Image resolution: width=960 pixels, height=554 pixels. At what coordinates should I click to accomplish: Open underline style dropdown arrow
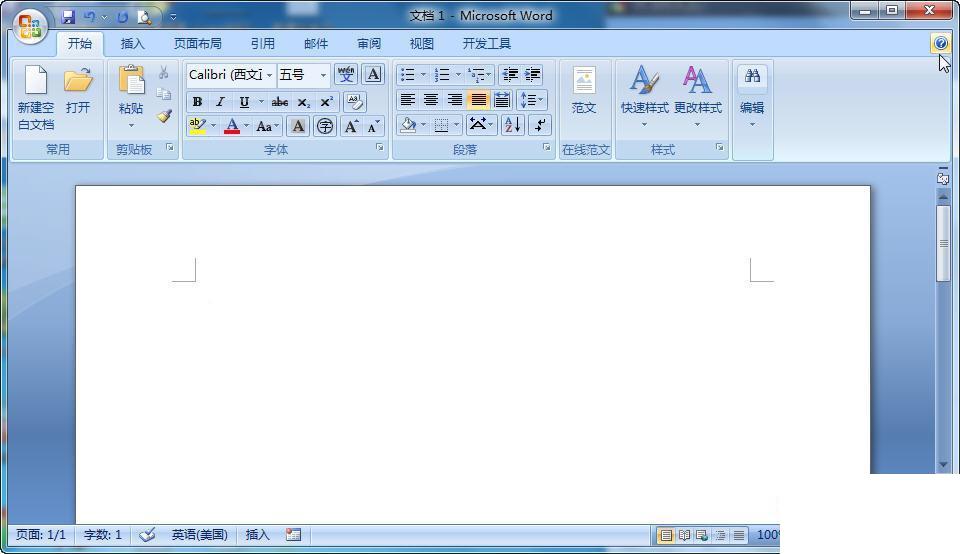(x=261, y=102)
